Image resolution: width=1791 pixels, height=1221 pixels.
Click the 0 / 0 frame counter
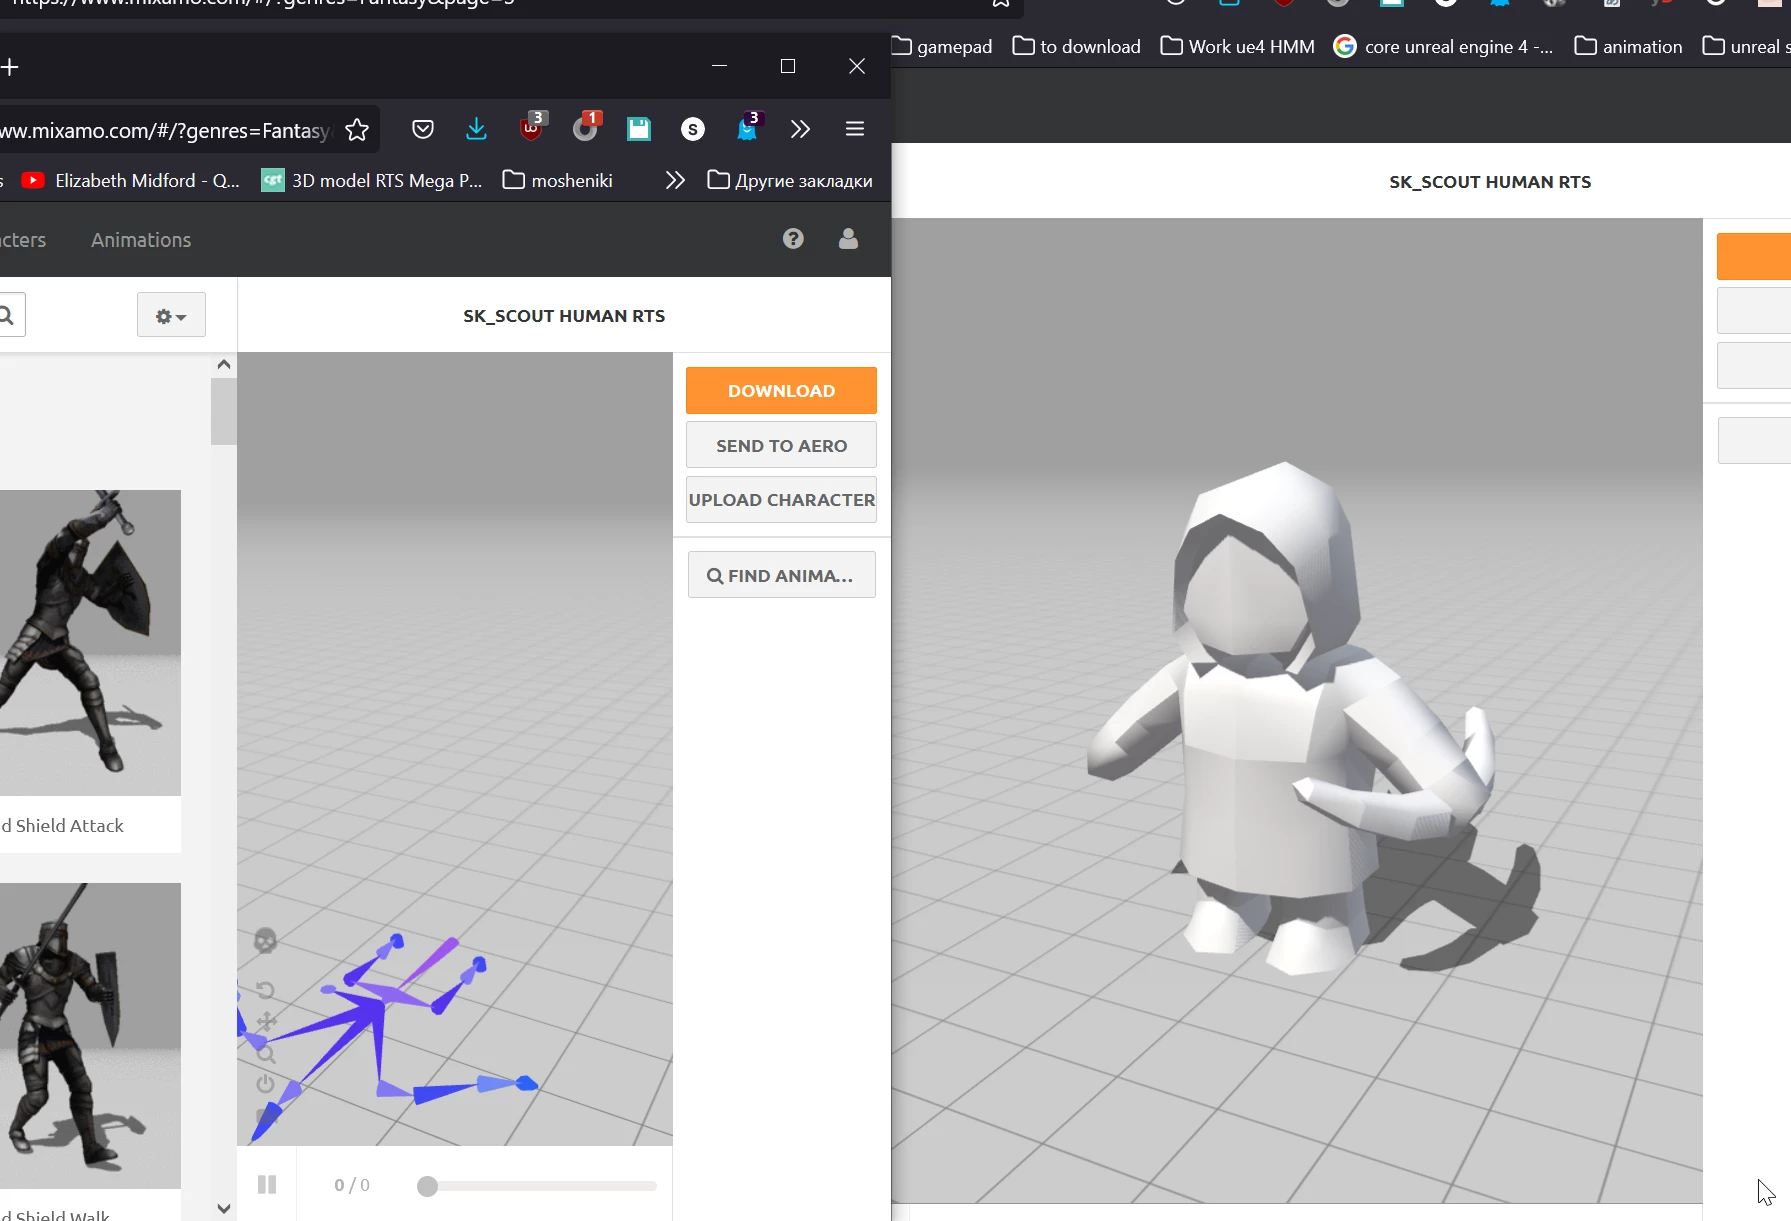coord(352,1185)
